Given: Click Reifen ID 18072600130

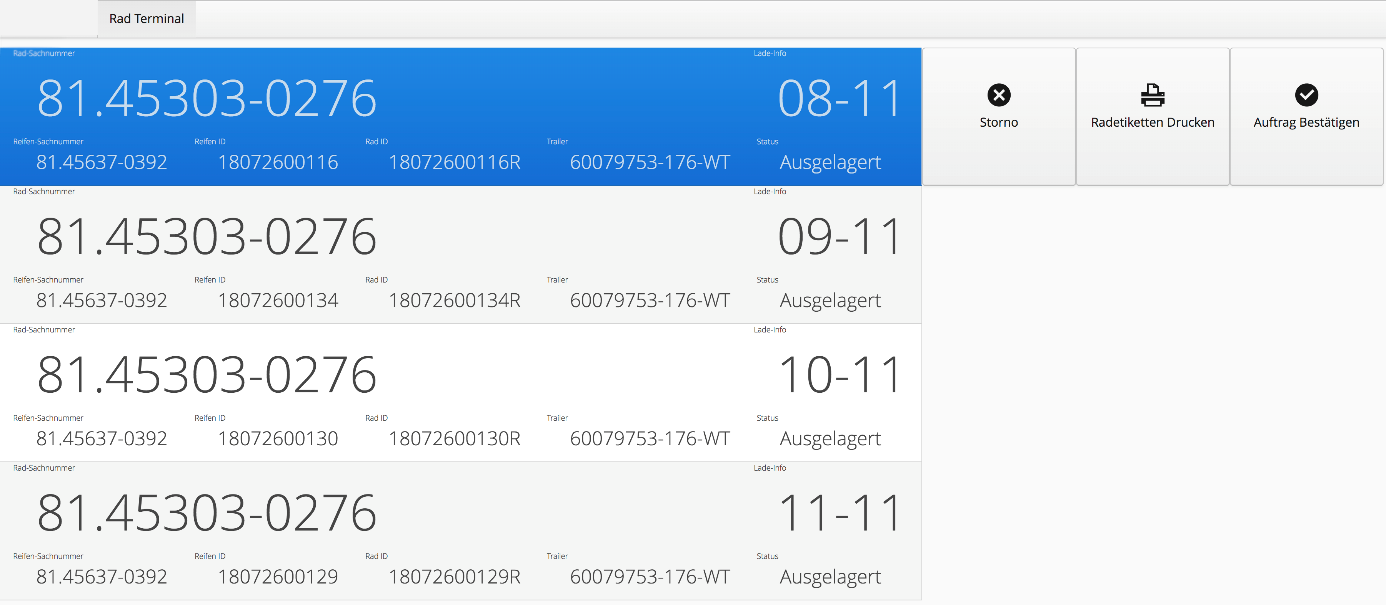Looking at the screenshot, I should pos(278,438).
